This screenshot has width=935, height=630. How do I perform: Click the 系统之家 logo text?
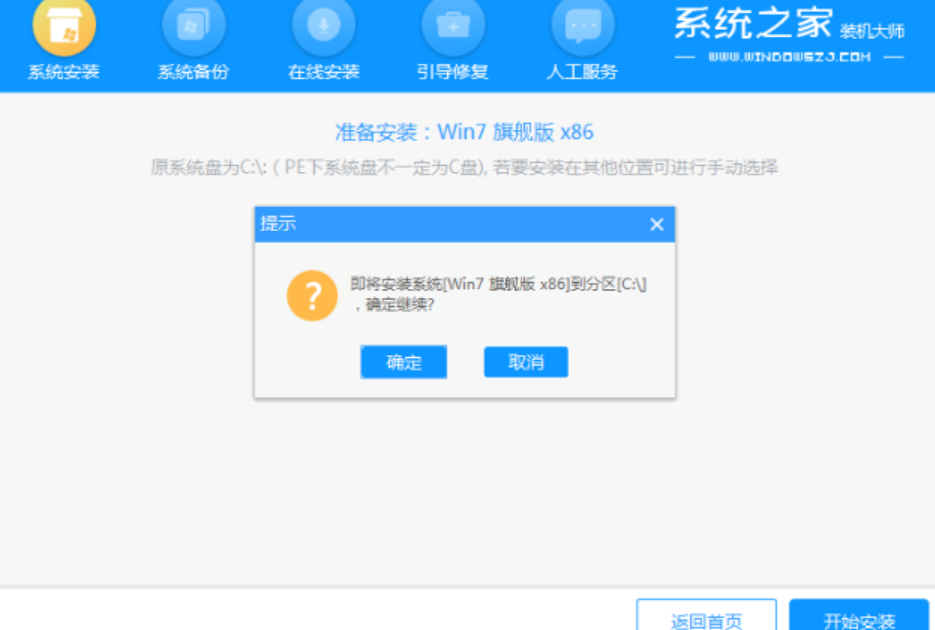(x=753, y=24)
